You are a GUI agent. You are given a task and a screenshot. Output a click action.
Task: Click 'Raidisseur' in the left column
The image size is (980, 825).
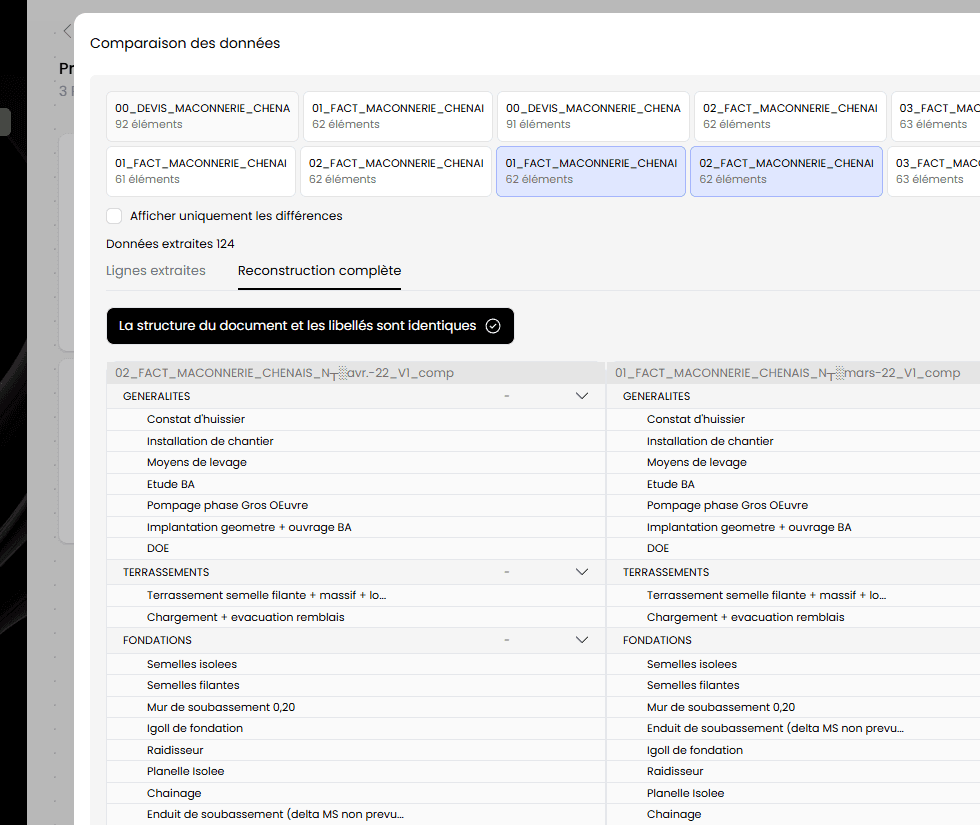point(175,751)
